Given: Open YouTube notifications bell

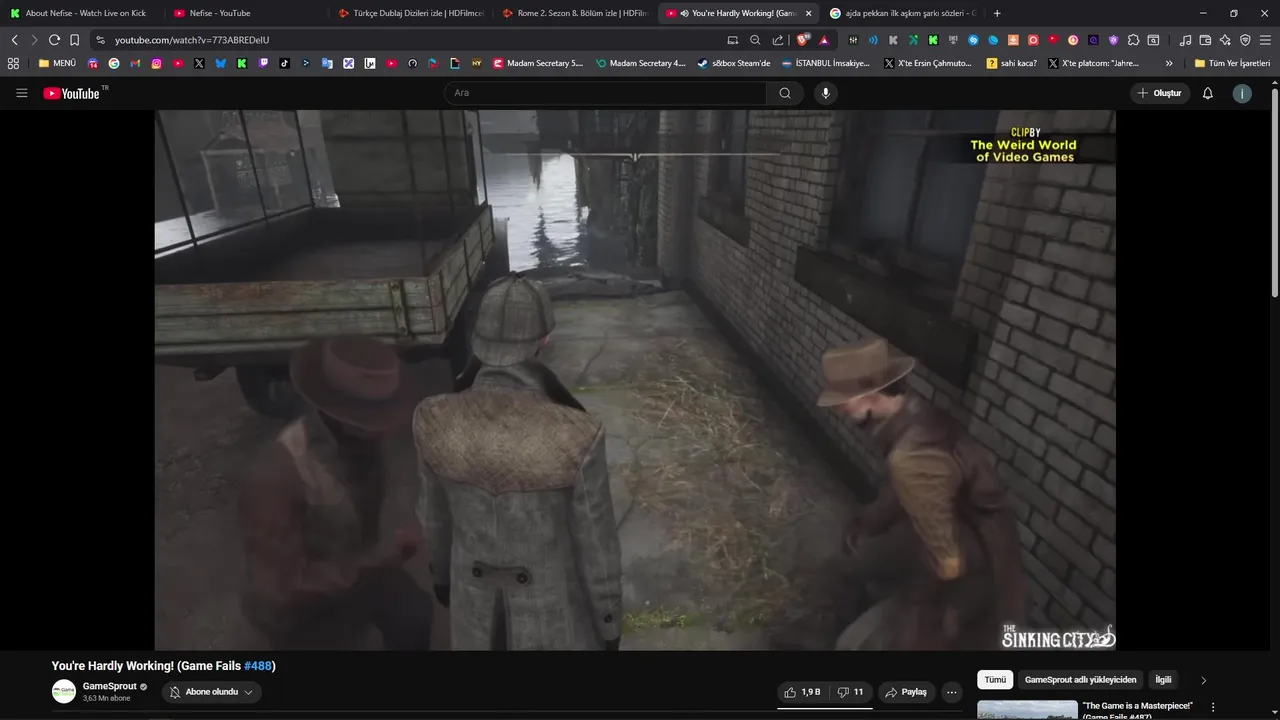Looking at the screenshot, I should (x=1207, y=93).
